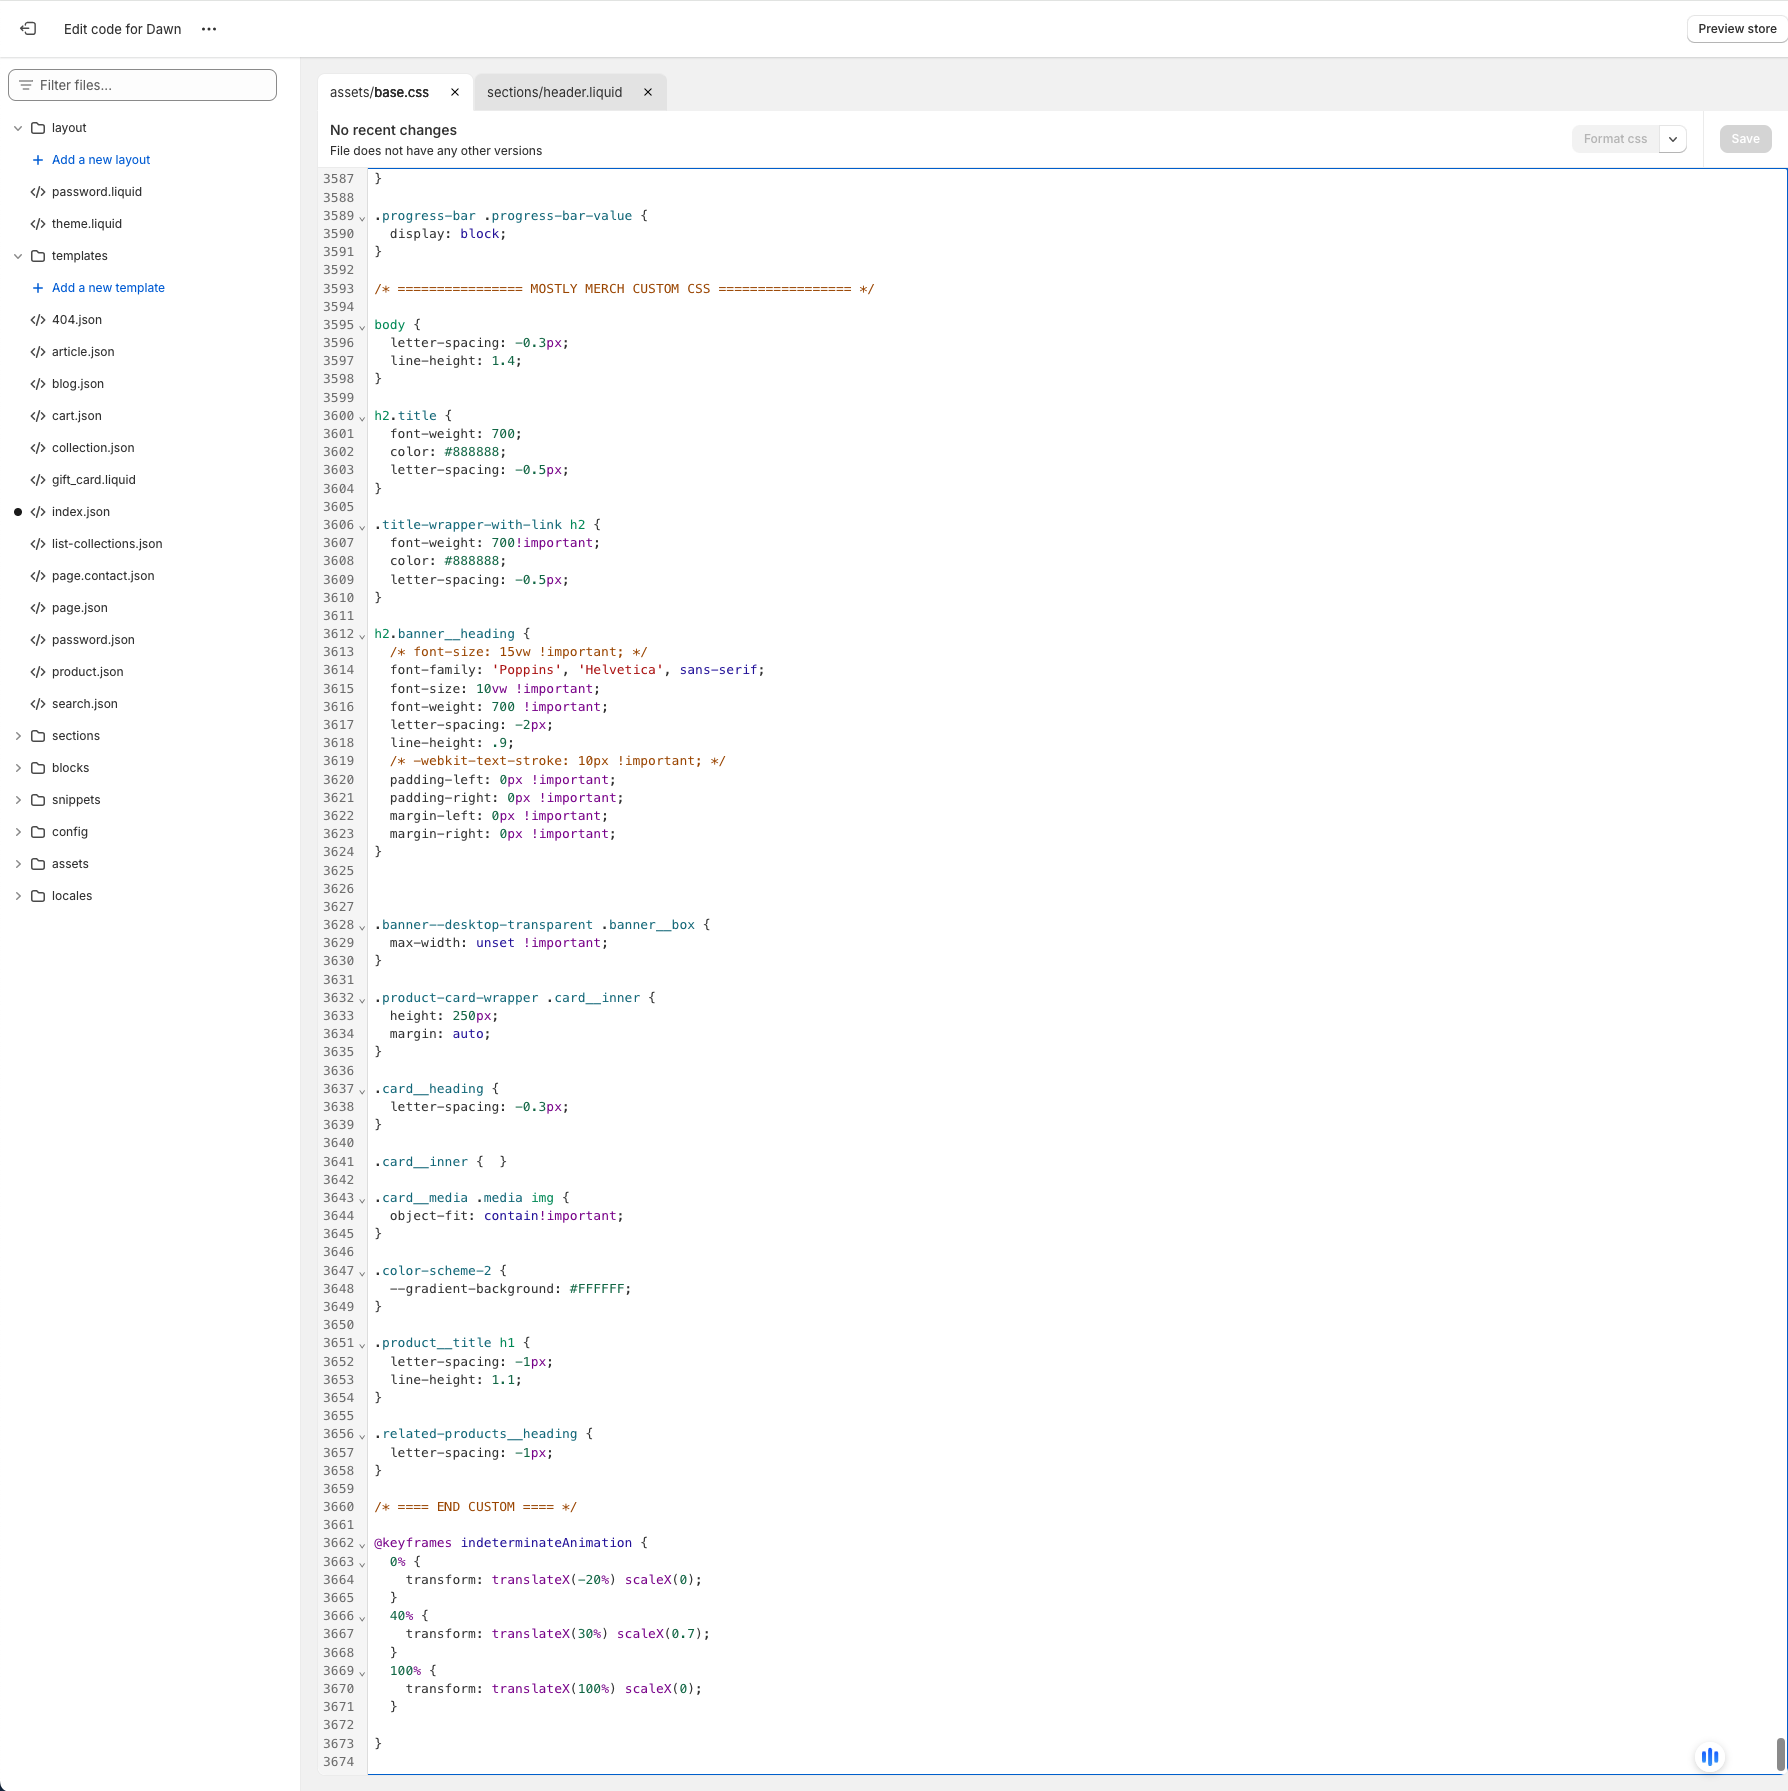The width and height of the screenshot is (1788, 1791).
Task: Open the product.json template file
Action: (x=88, y=672)
